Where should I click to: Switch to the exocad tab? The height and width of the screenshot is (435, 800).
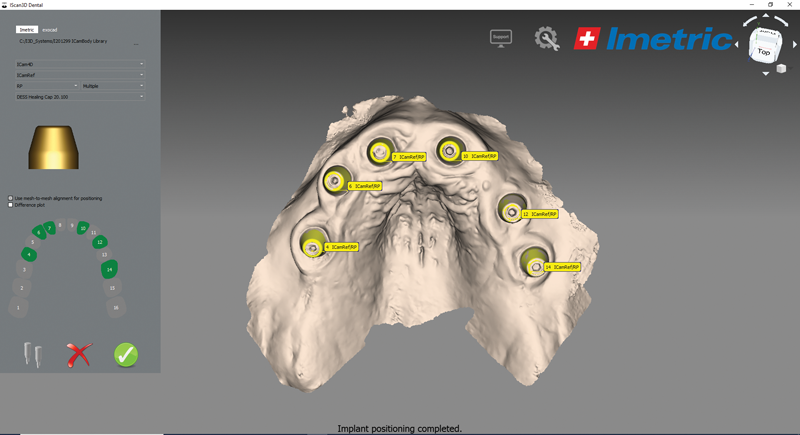click(50, 30)
